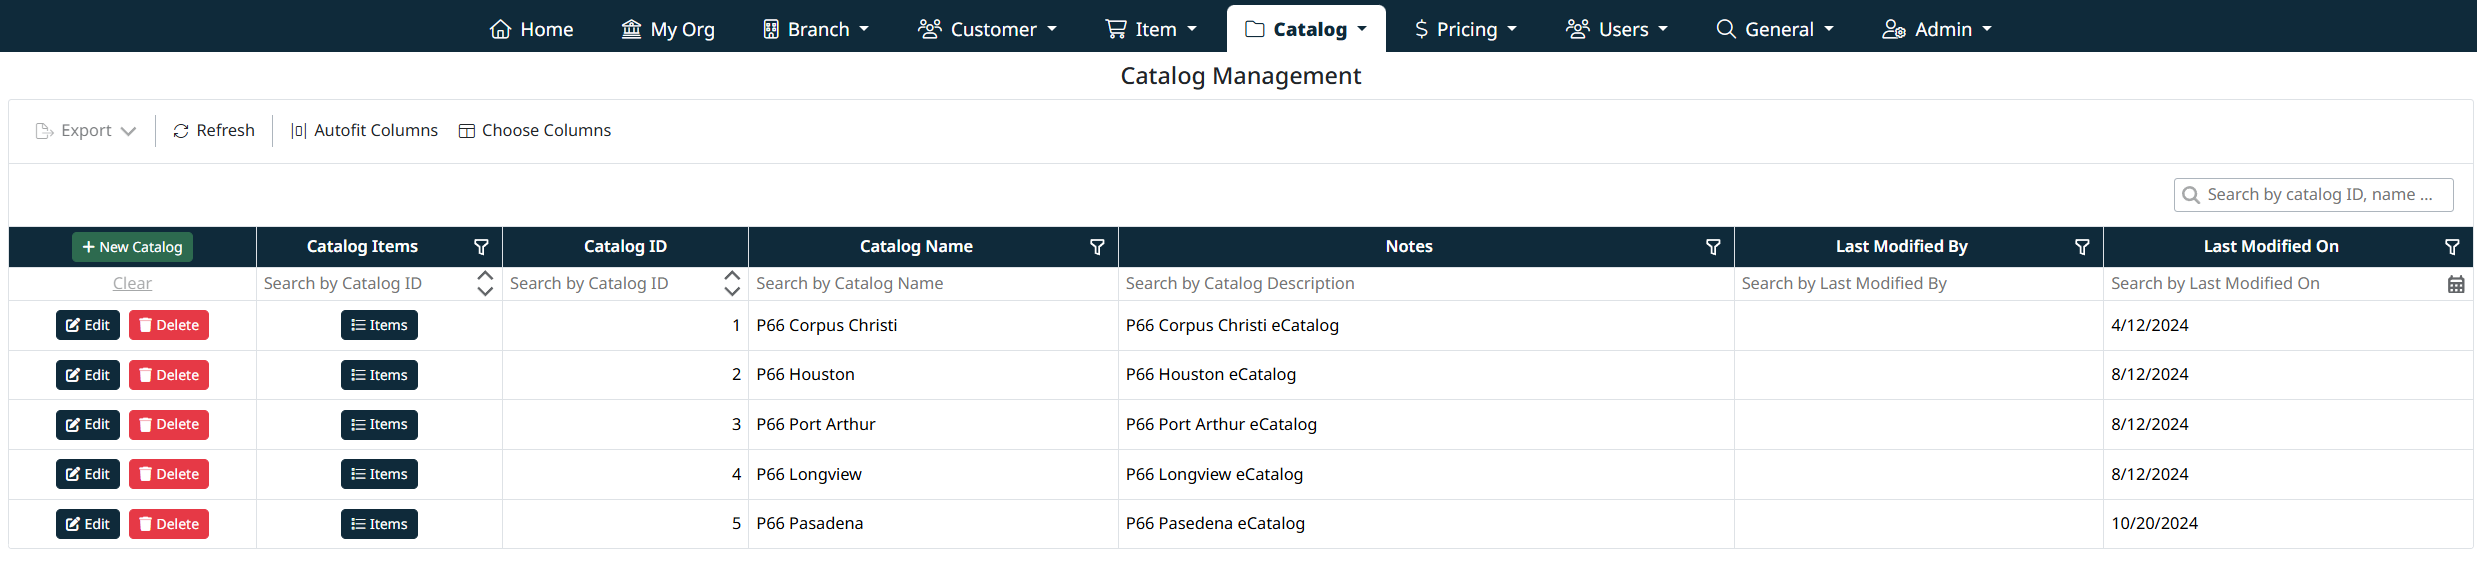This screenshot has height=578, width=2477.
Task: Create a new catalog
Action: point(132,247)
